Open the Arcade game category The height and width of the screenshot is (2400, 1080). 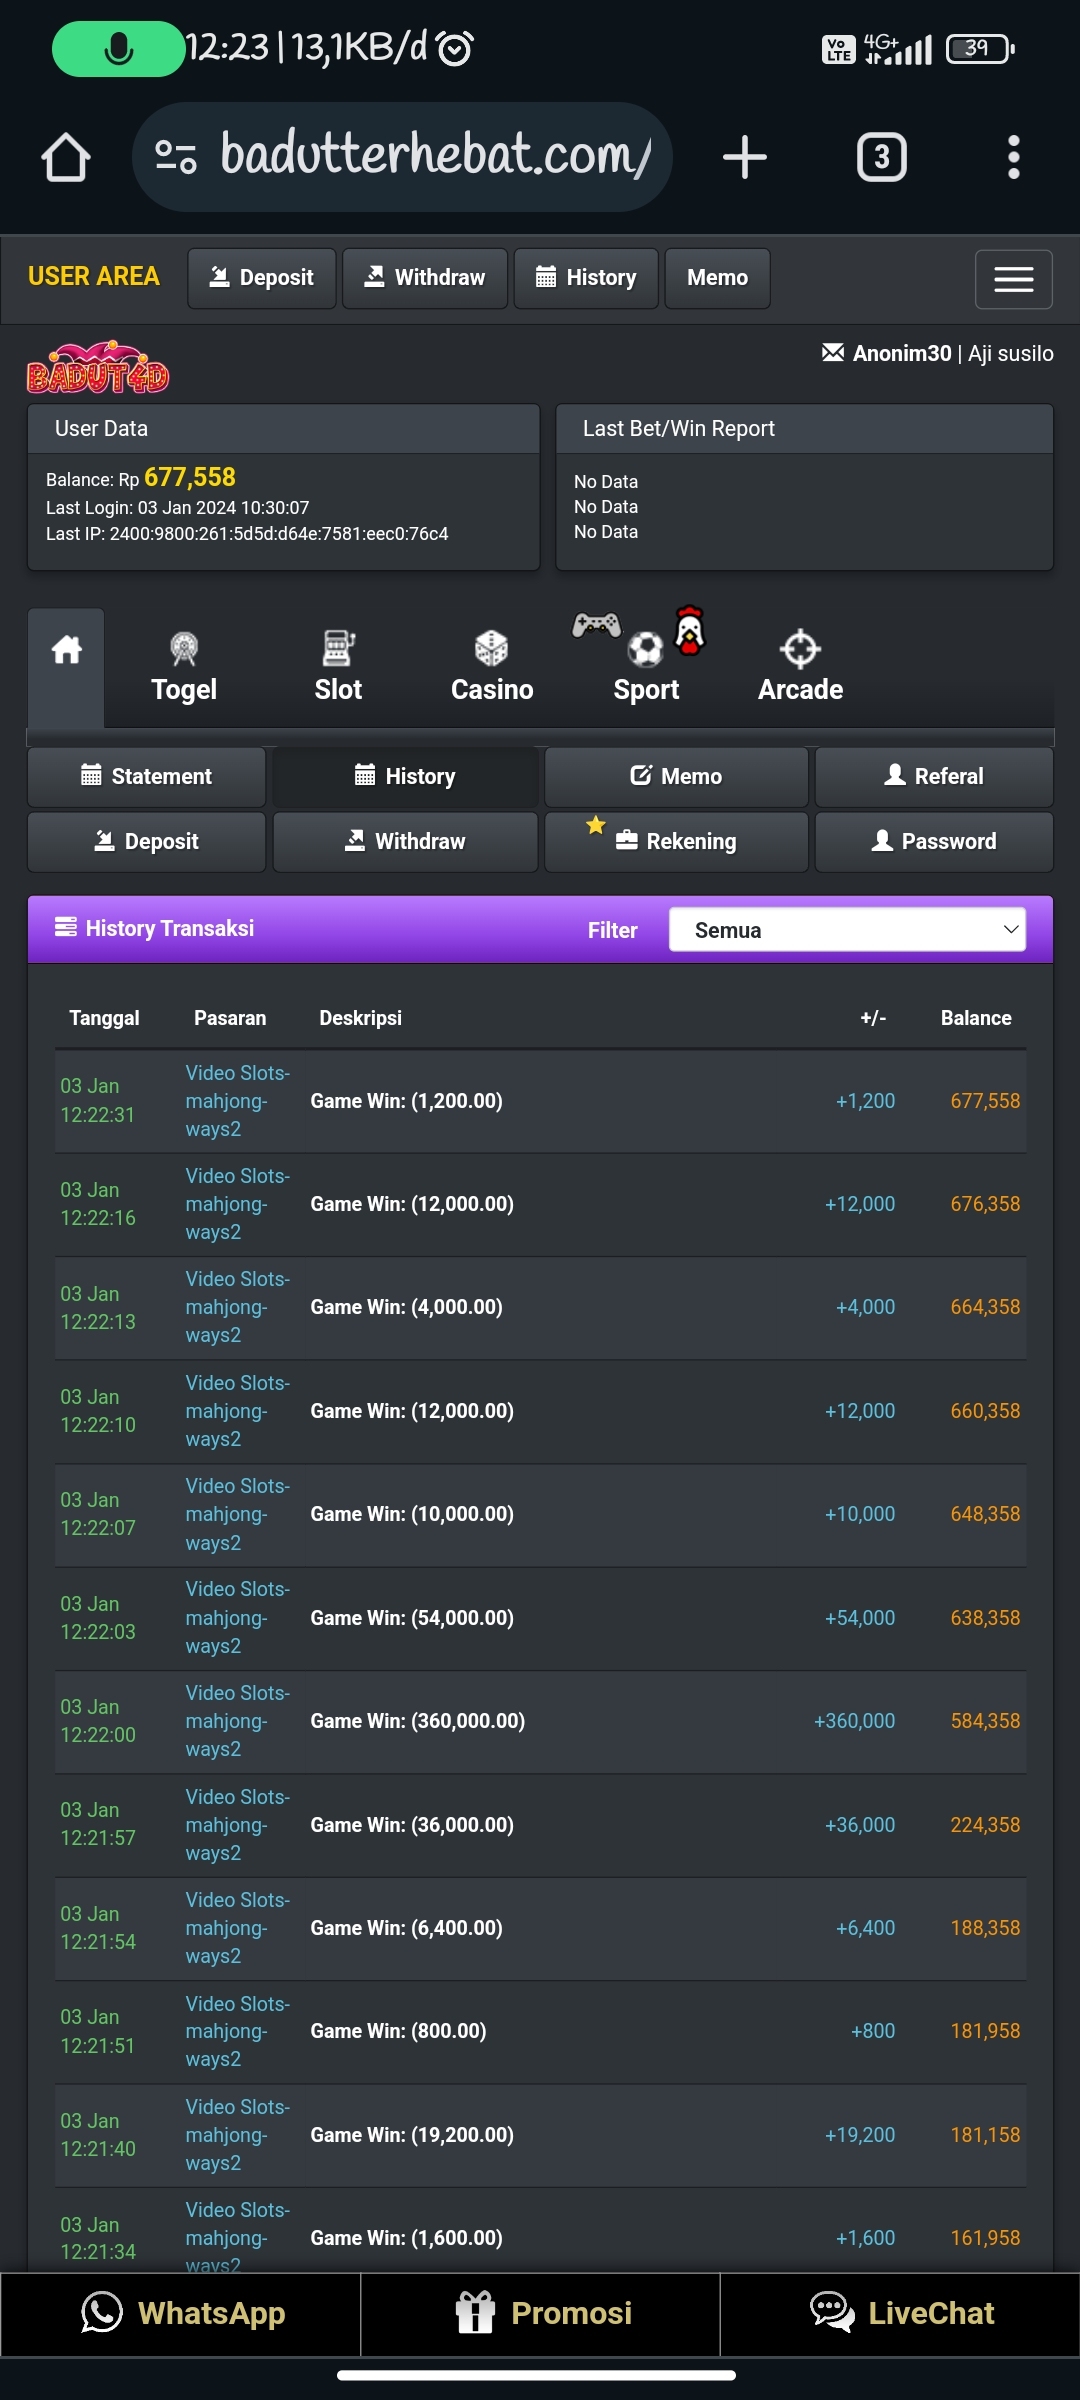tap(800, 668)
